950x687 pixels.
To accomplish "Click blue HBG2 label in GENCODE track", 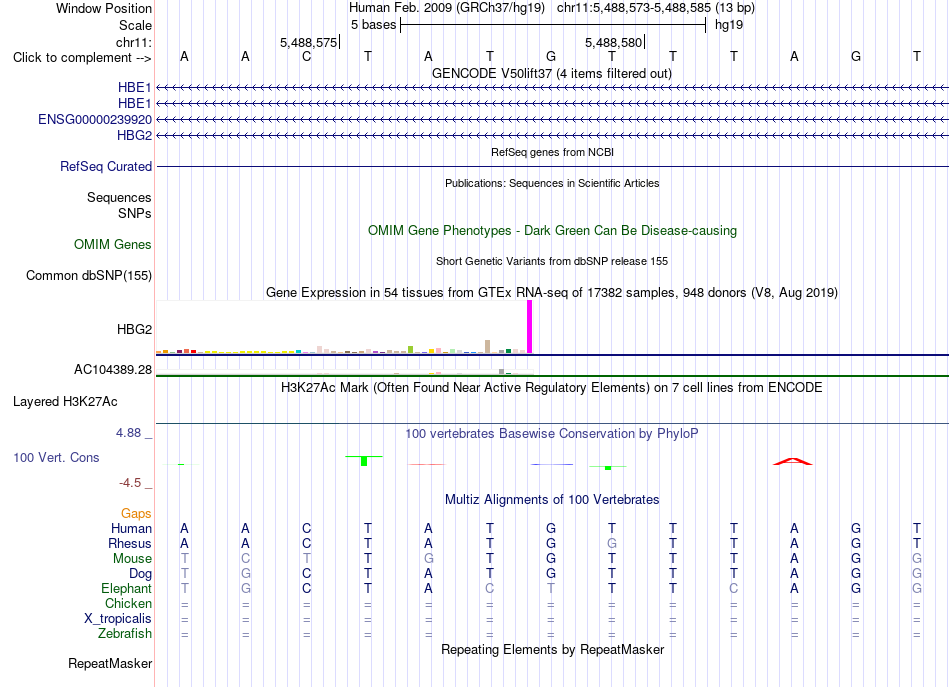I will click(134, 135).
